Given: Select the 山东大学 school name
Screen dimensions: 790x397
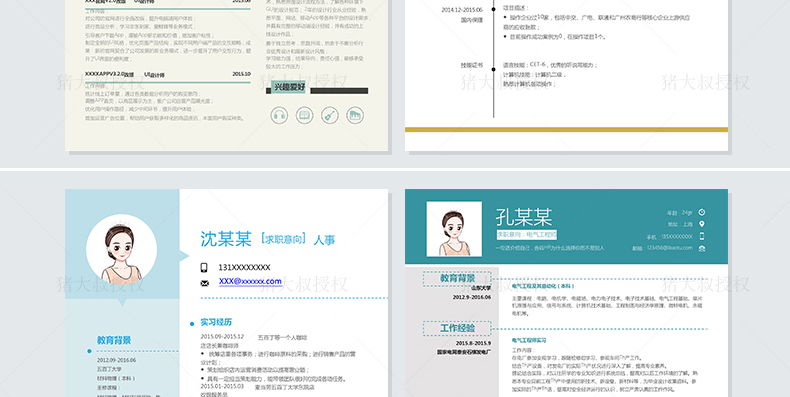Looking at the screenshot, I should (x=481, y=288).
